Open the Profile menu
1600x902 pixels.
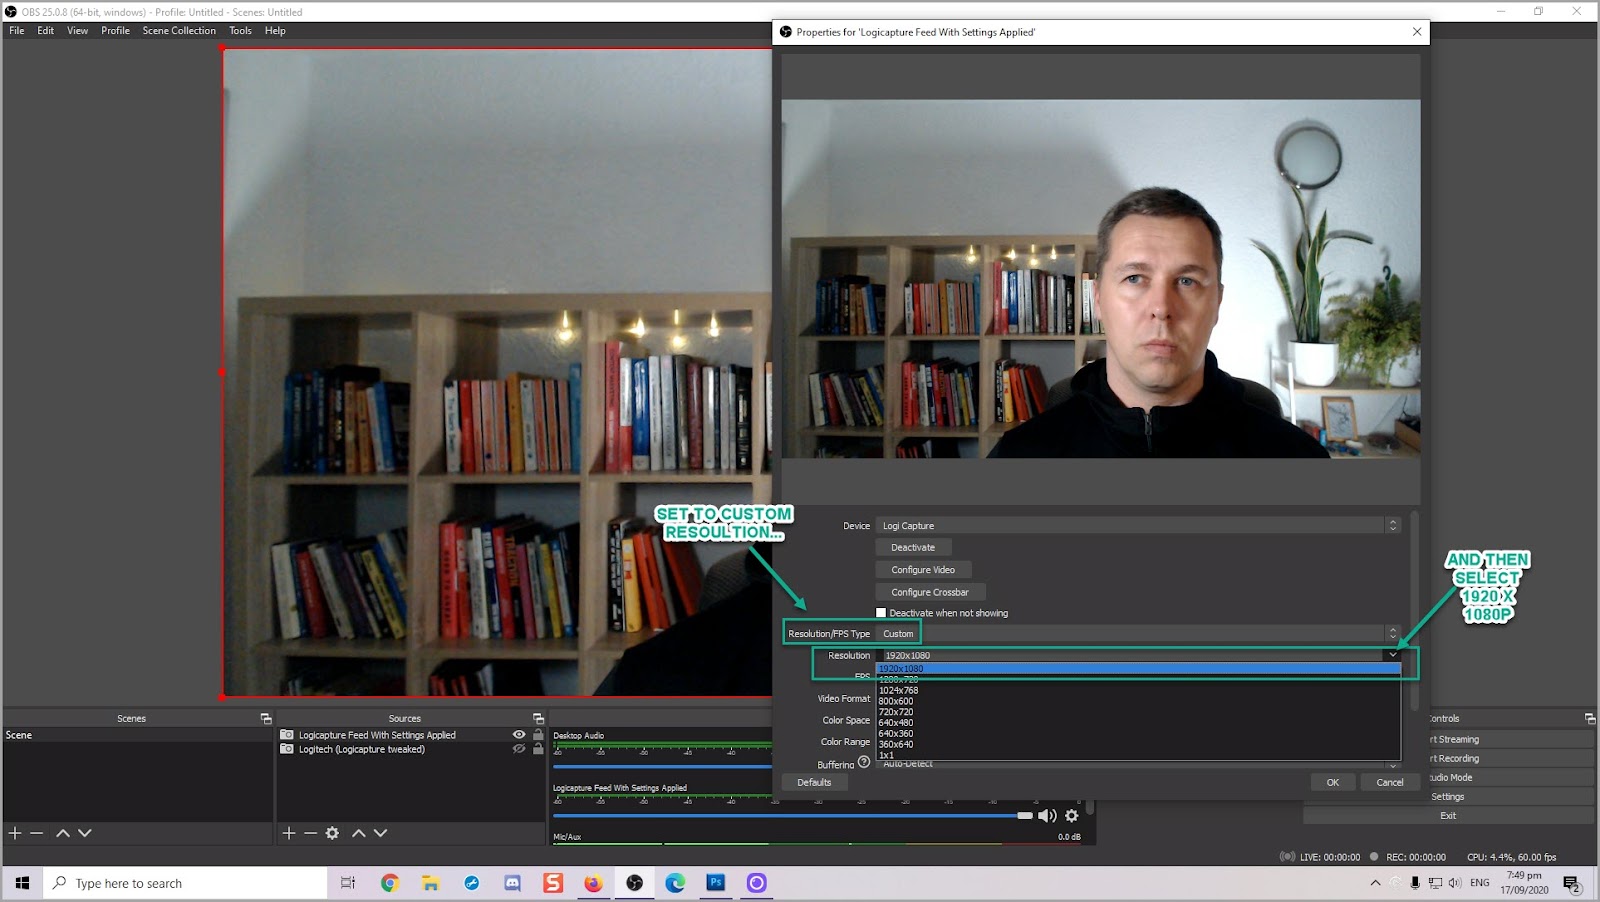pos(115,31)
